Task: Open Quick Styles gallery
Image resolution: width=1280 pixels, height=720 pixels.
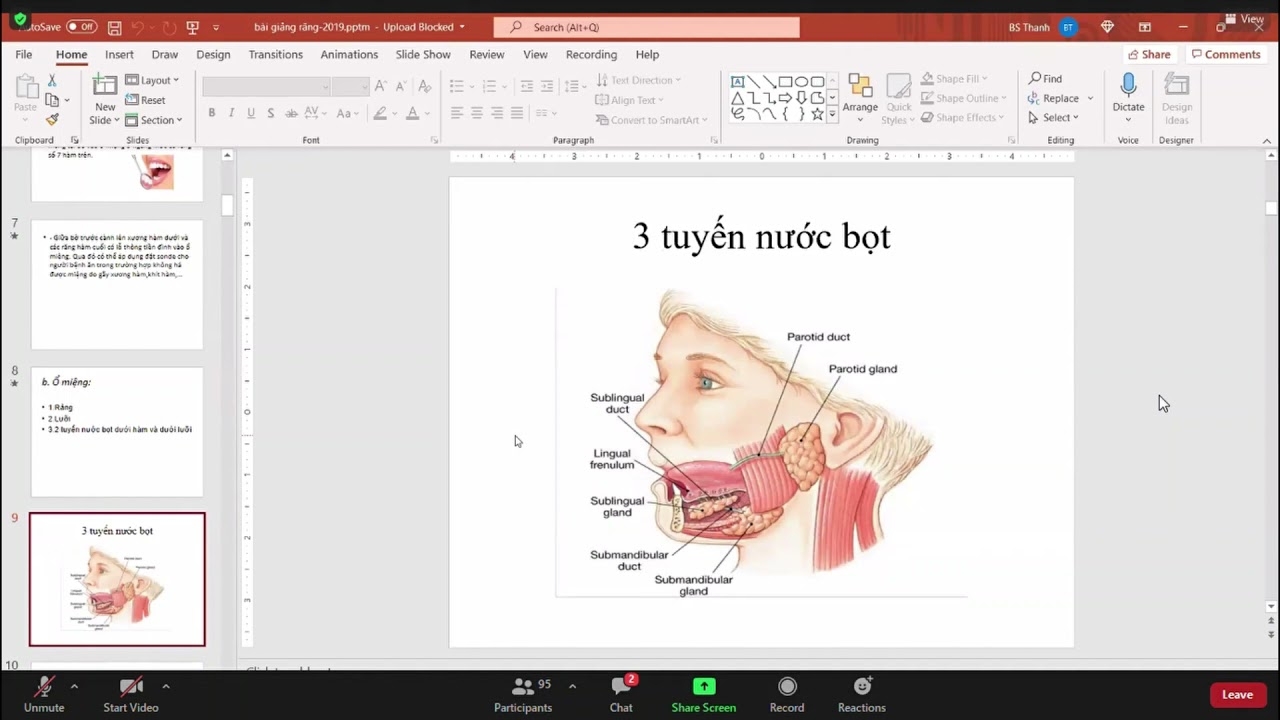Action: click(x=899, y=99)
